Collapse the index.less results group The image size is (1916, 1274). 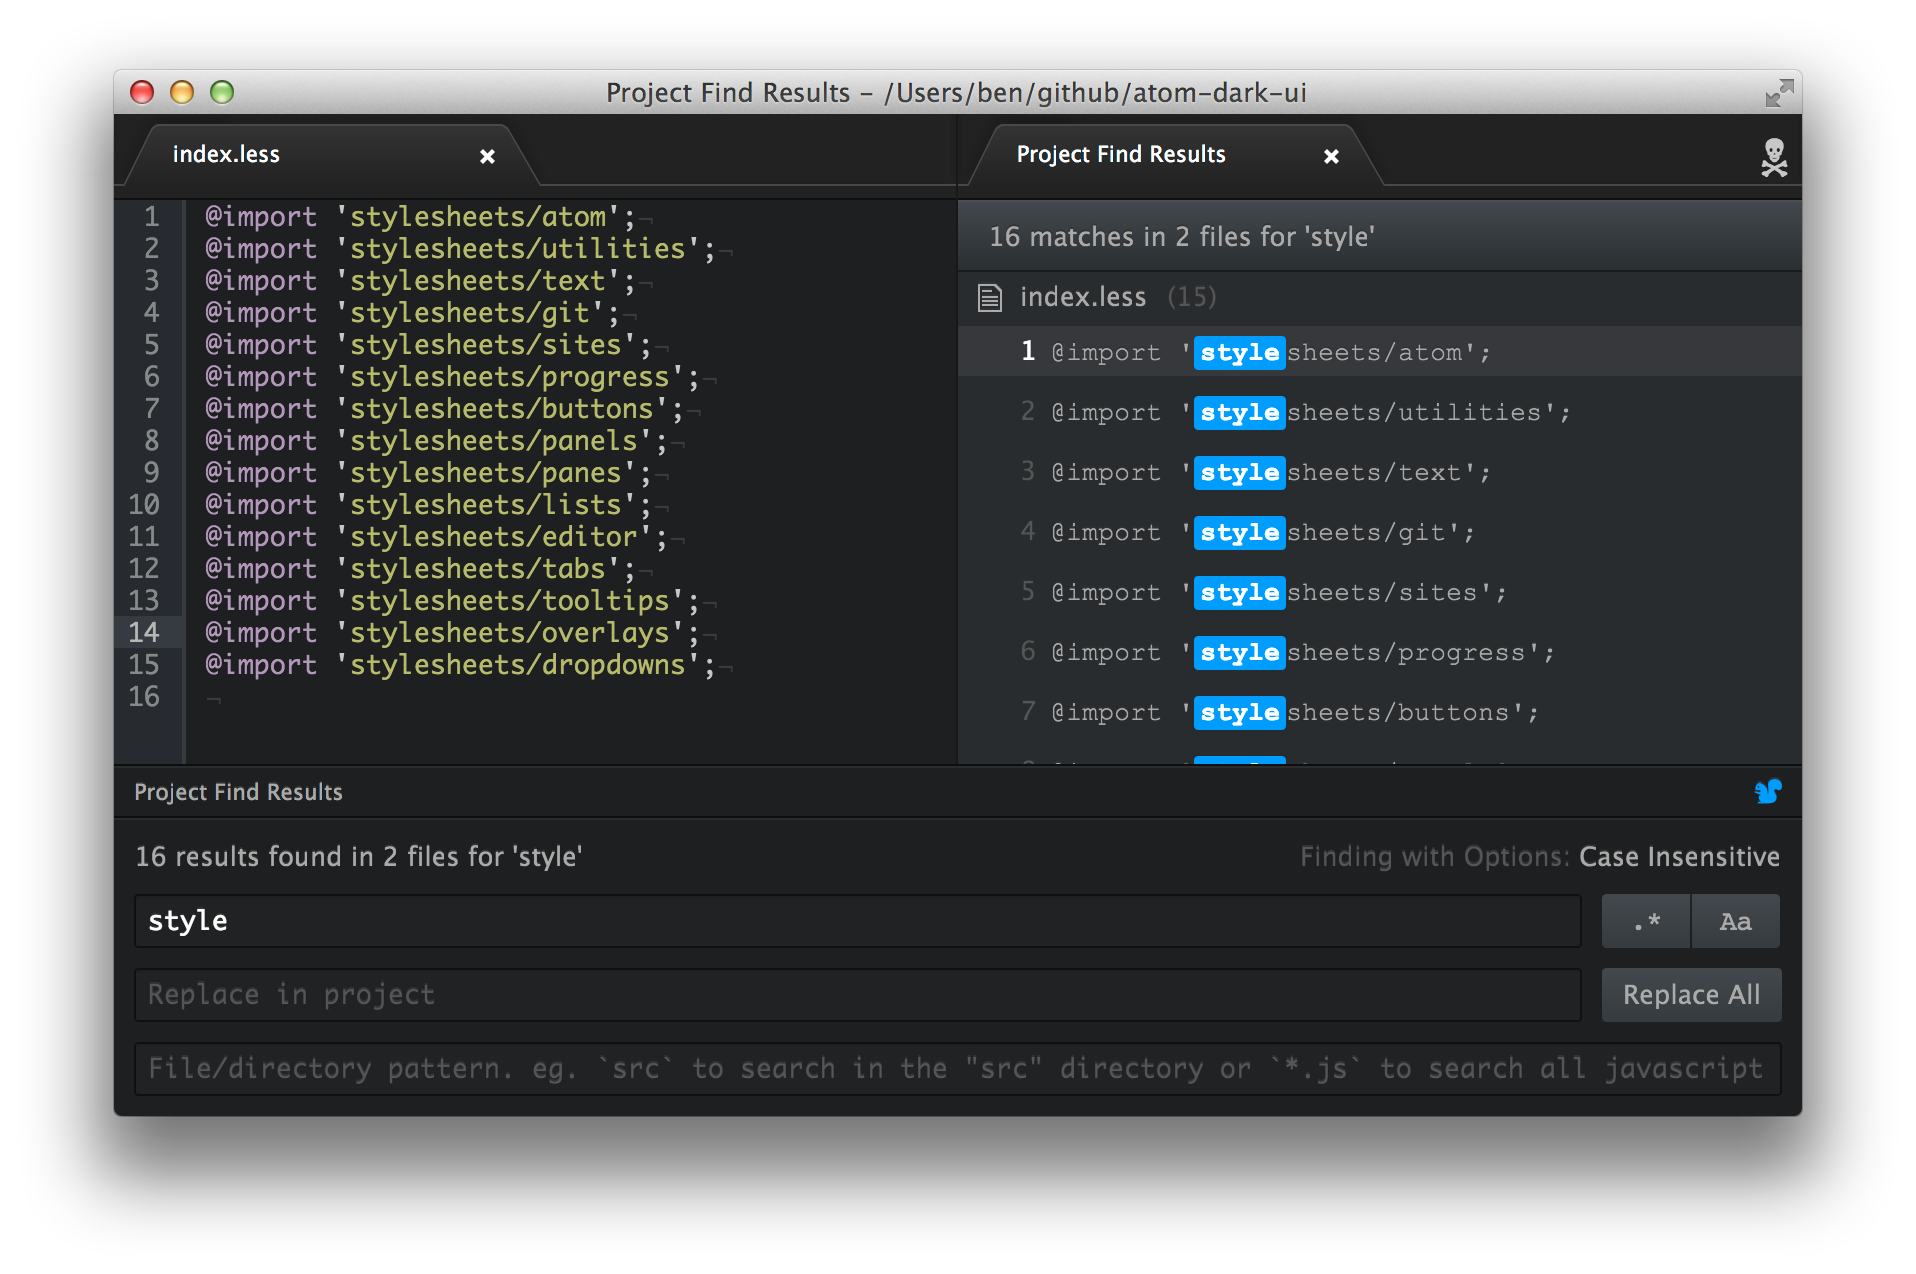coord(1082,297)
